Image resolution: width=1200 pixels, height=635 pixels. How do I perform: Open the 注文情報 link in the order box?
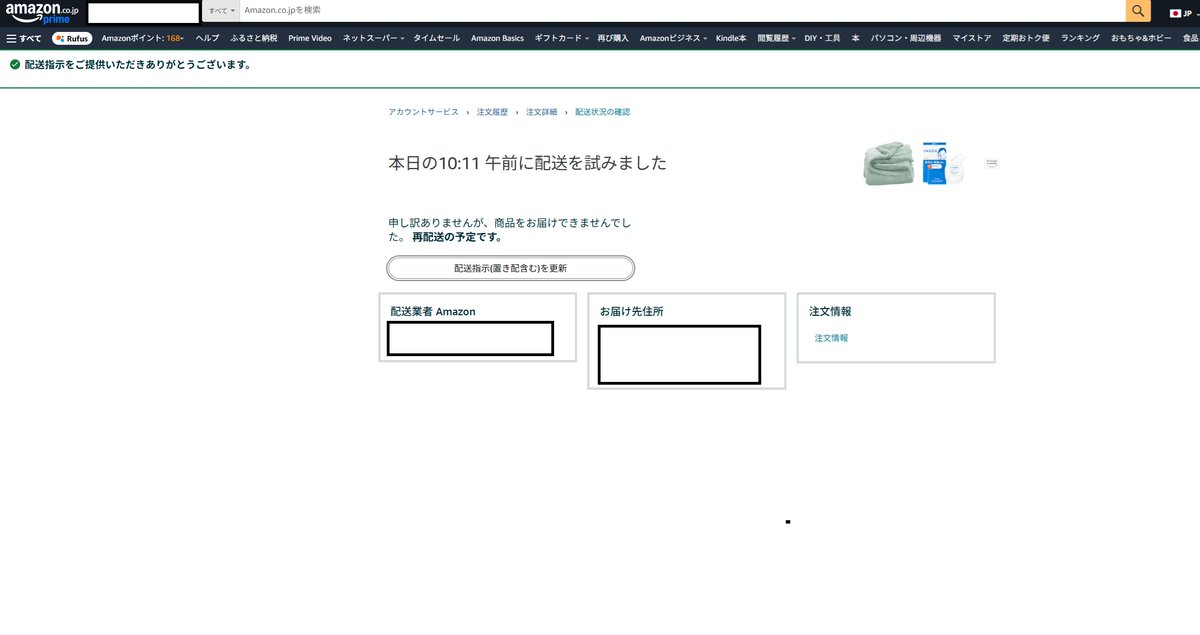pyautogui.click(x=831, y=338)
